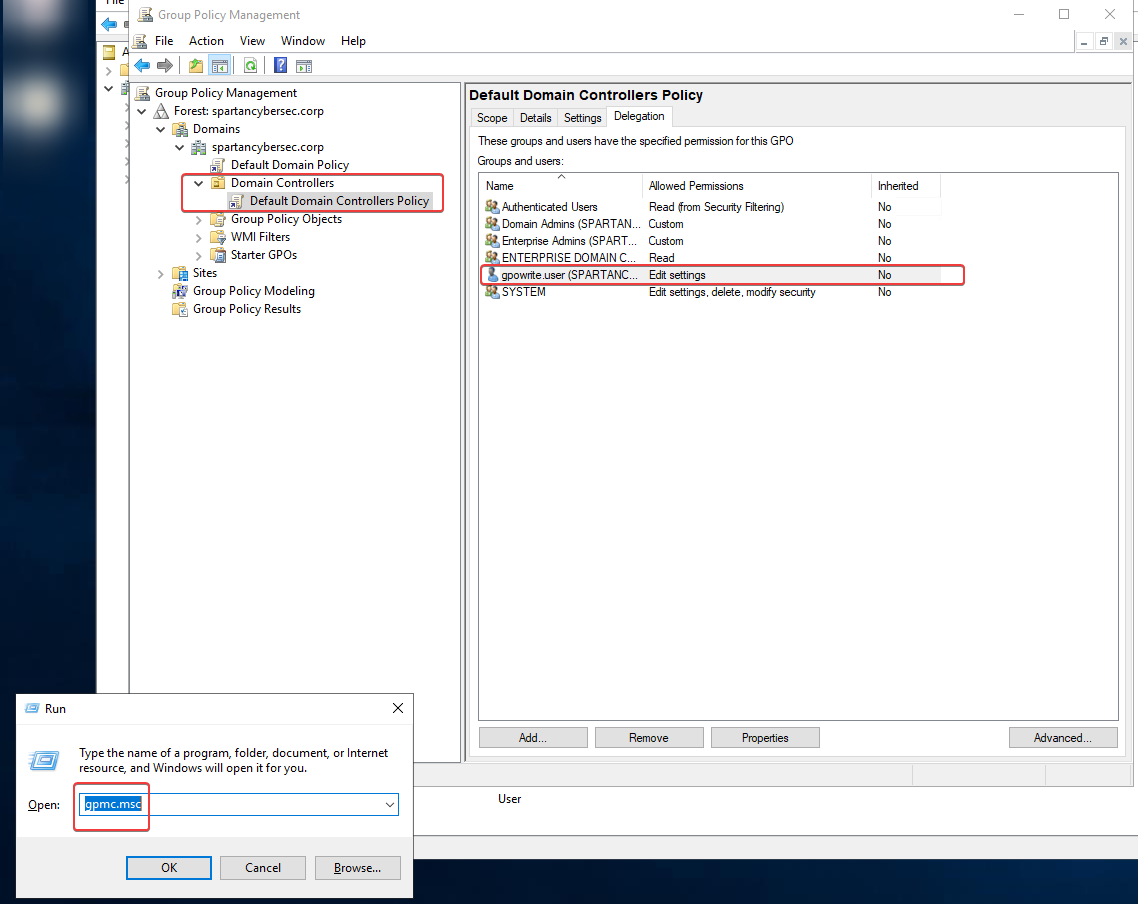1138x904 pixels.
Task: Click the Run dialog's program icon
Action: click(x=44, y=760)
